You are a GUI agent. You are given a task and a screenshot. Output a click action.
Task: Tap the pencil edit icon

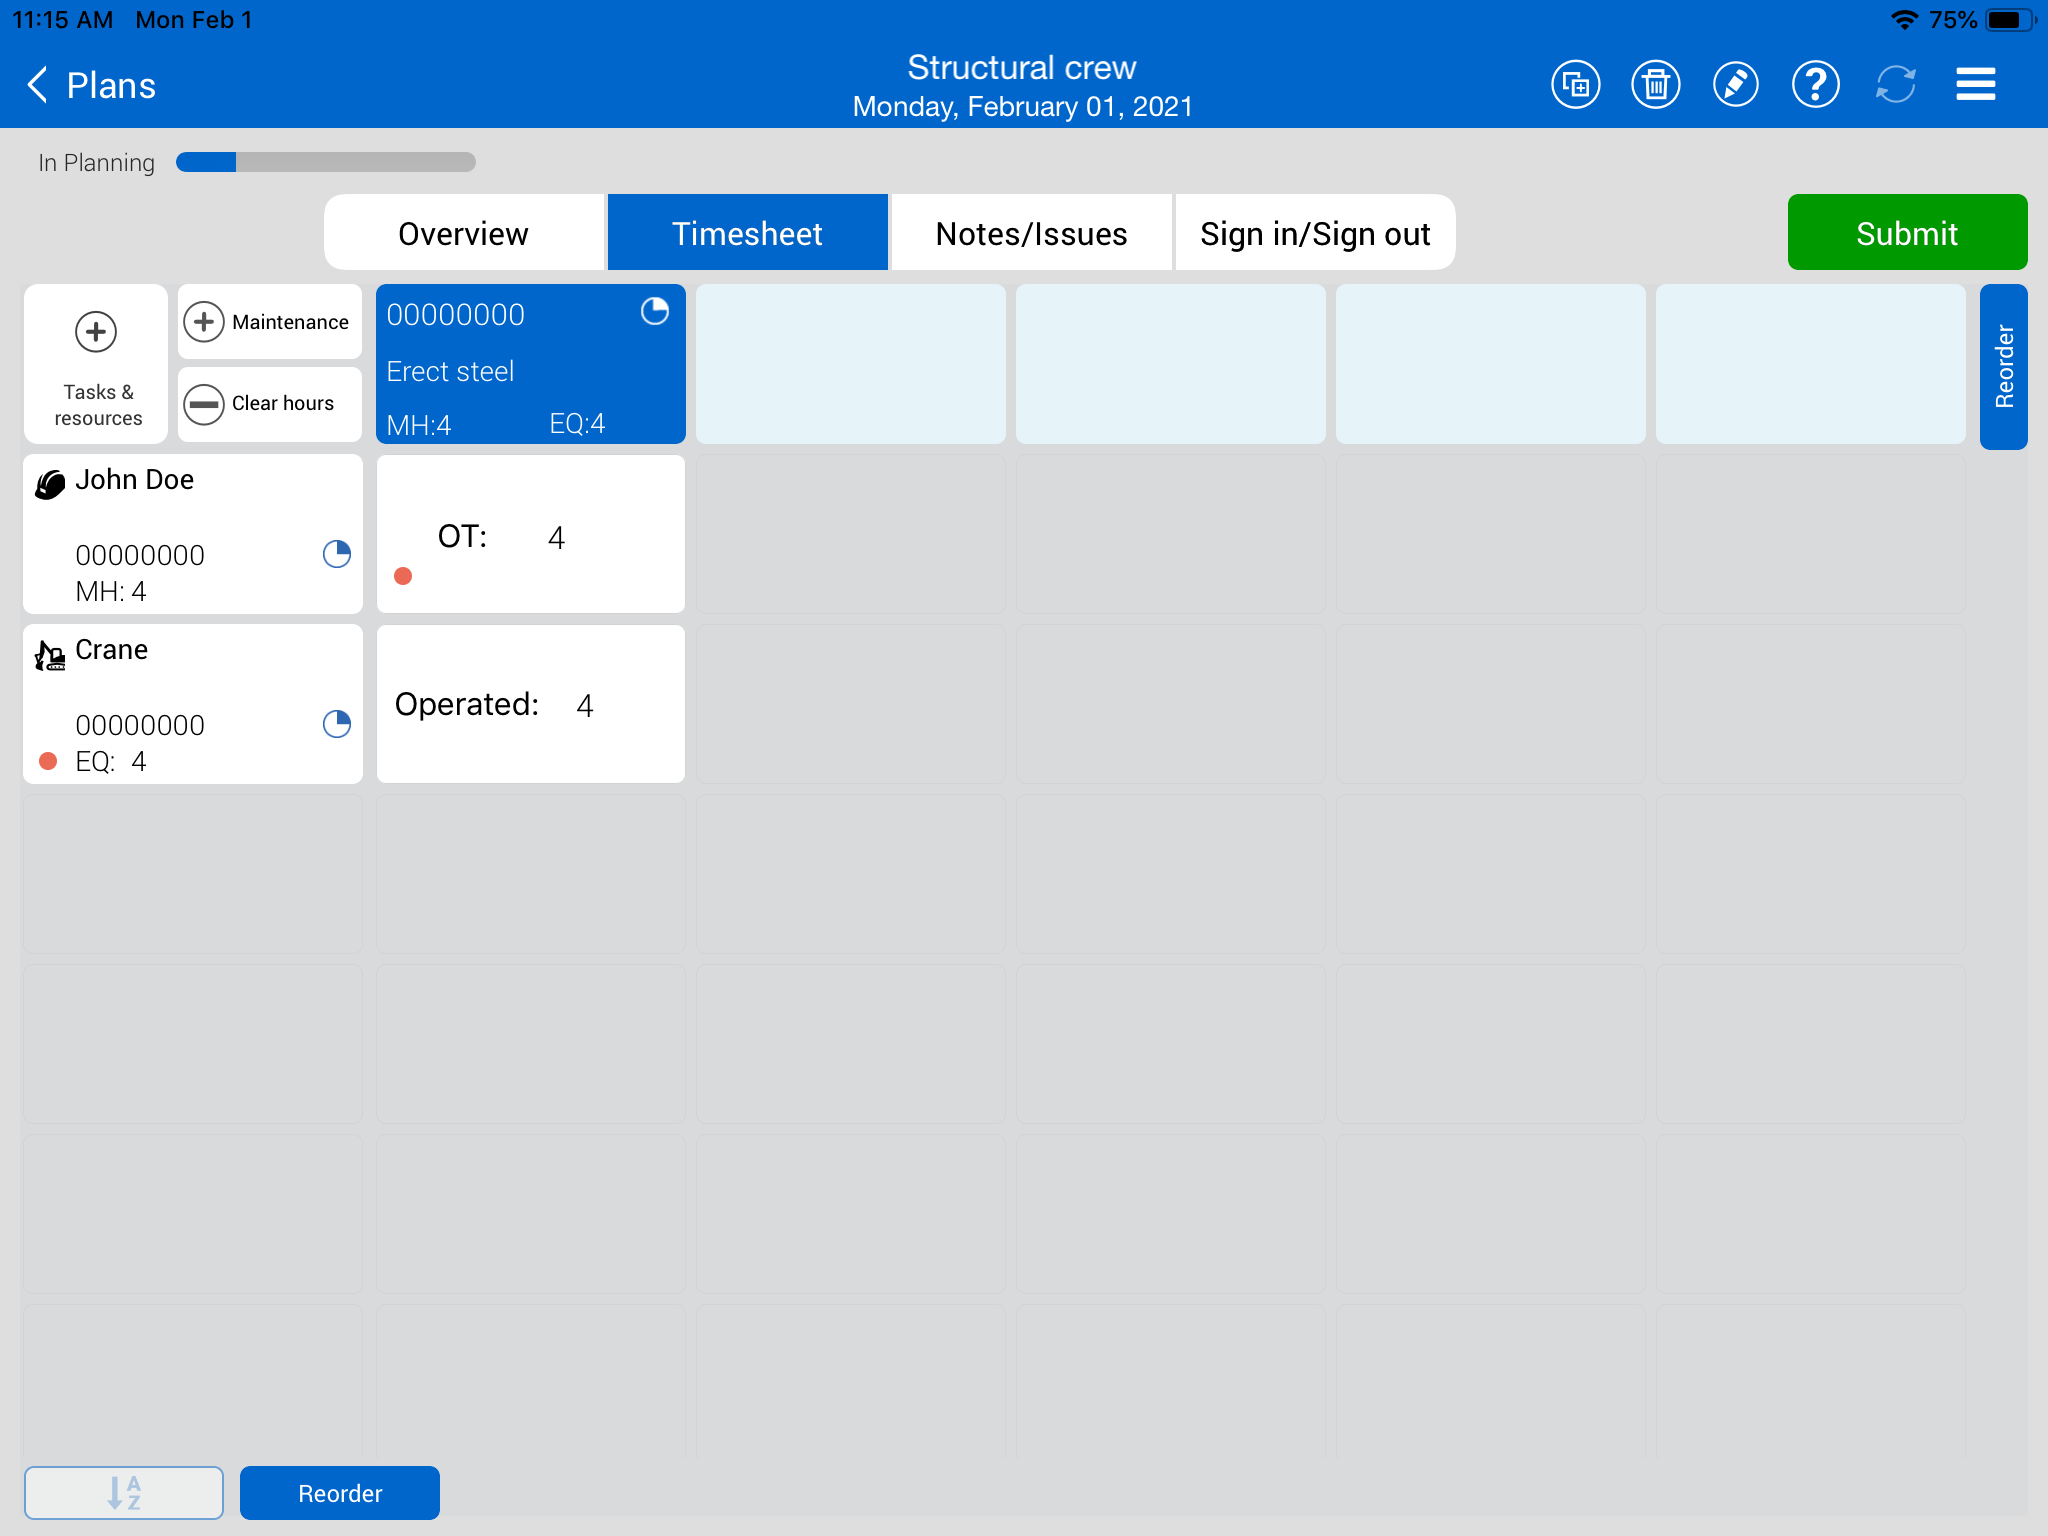point(1735,85)
